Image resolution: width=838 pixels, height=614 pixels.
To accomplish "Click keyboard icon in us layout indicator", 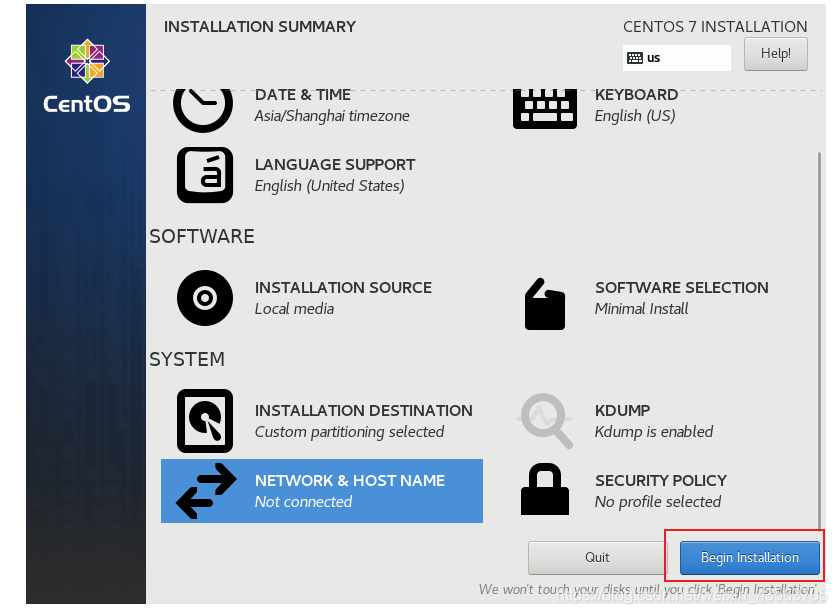I will tap(634, 58).
